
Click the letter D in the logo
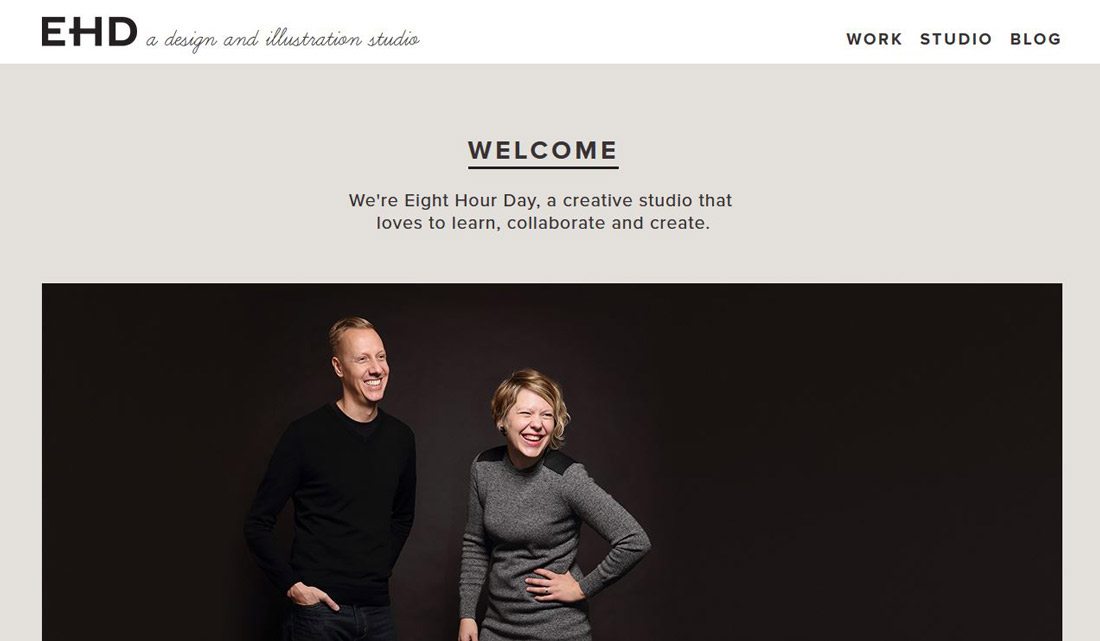[x=122, y=32]
